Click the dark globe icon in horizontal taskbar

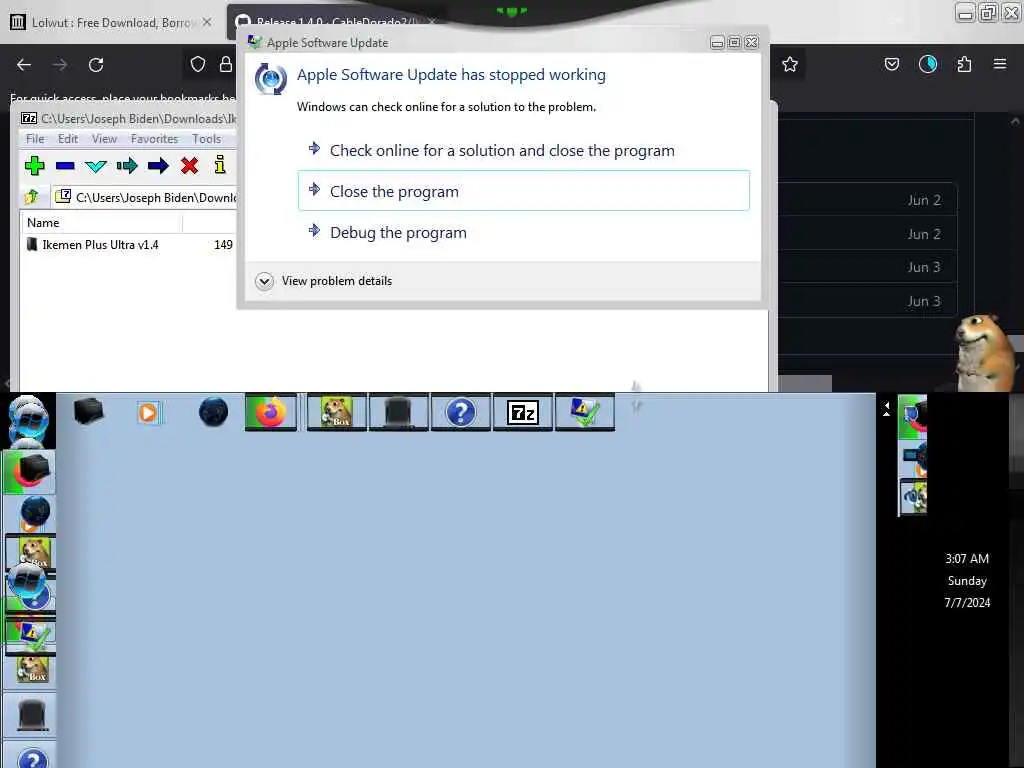[x=214, y=412]
